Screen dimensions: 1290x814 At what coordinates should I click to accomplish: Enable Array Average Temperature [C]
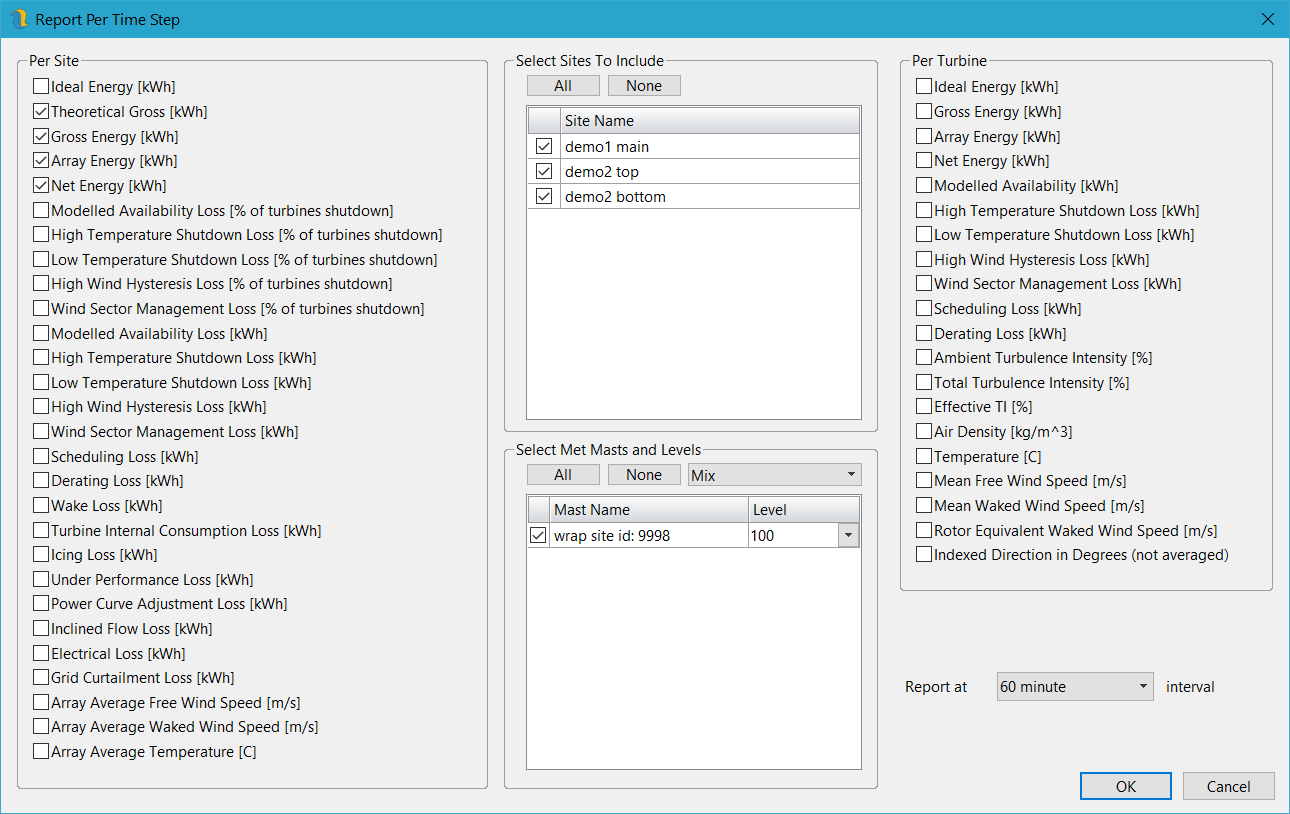pos(41,752)
